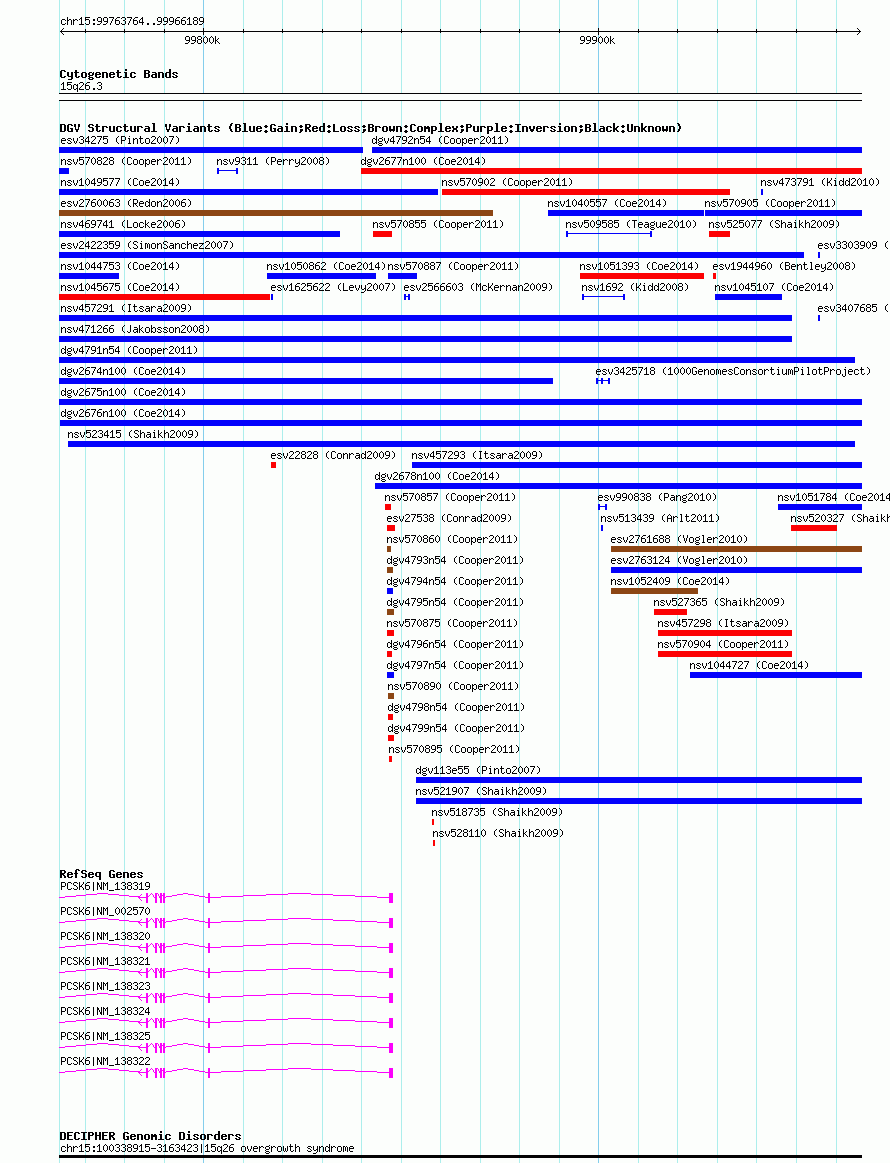Click dgv113e55 (Pinto2007) label
The height and width of the screenshot is (1163, 890).
click(478, 770)
